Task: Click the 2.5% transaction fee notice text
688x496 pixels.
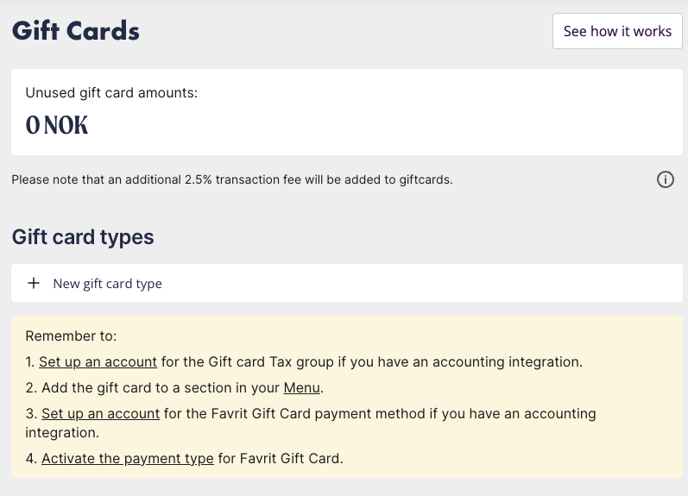Action: pyautogui.click(x=232, y=180)
